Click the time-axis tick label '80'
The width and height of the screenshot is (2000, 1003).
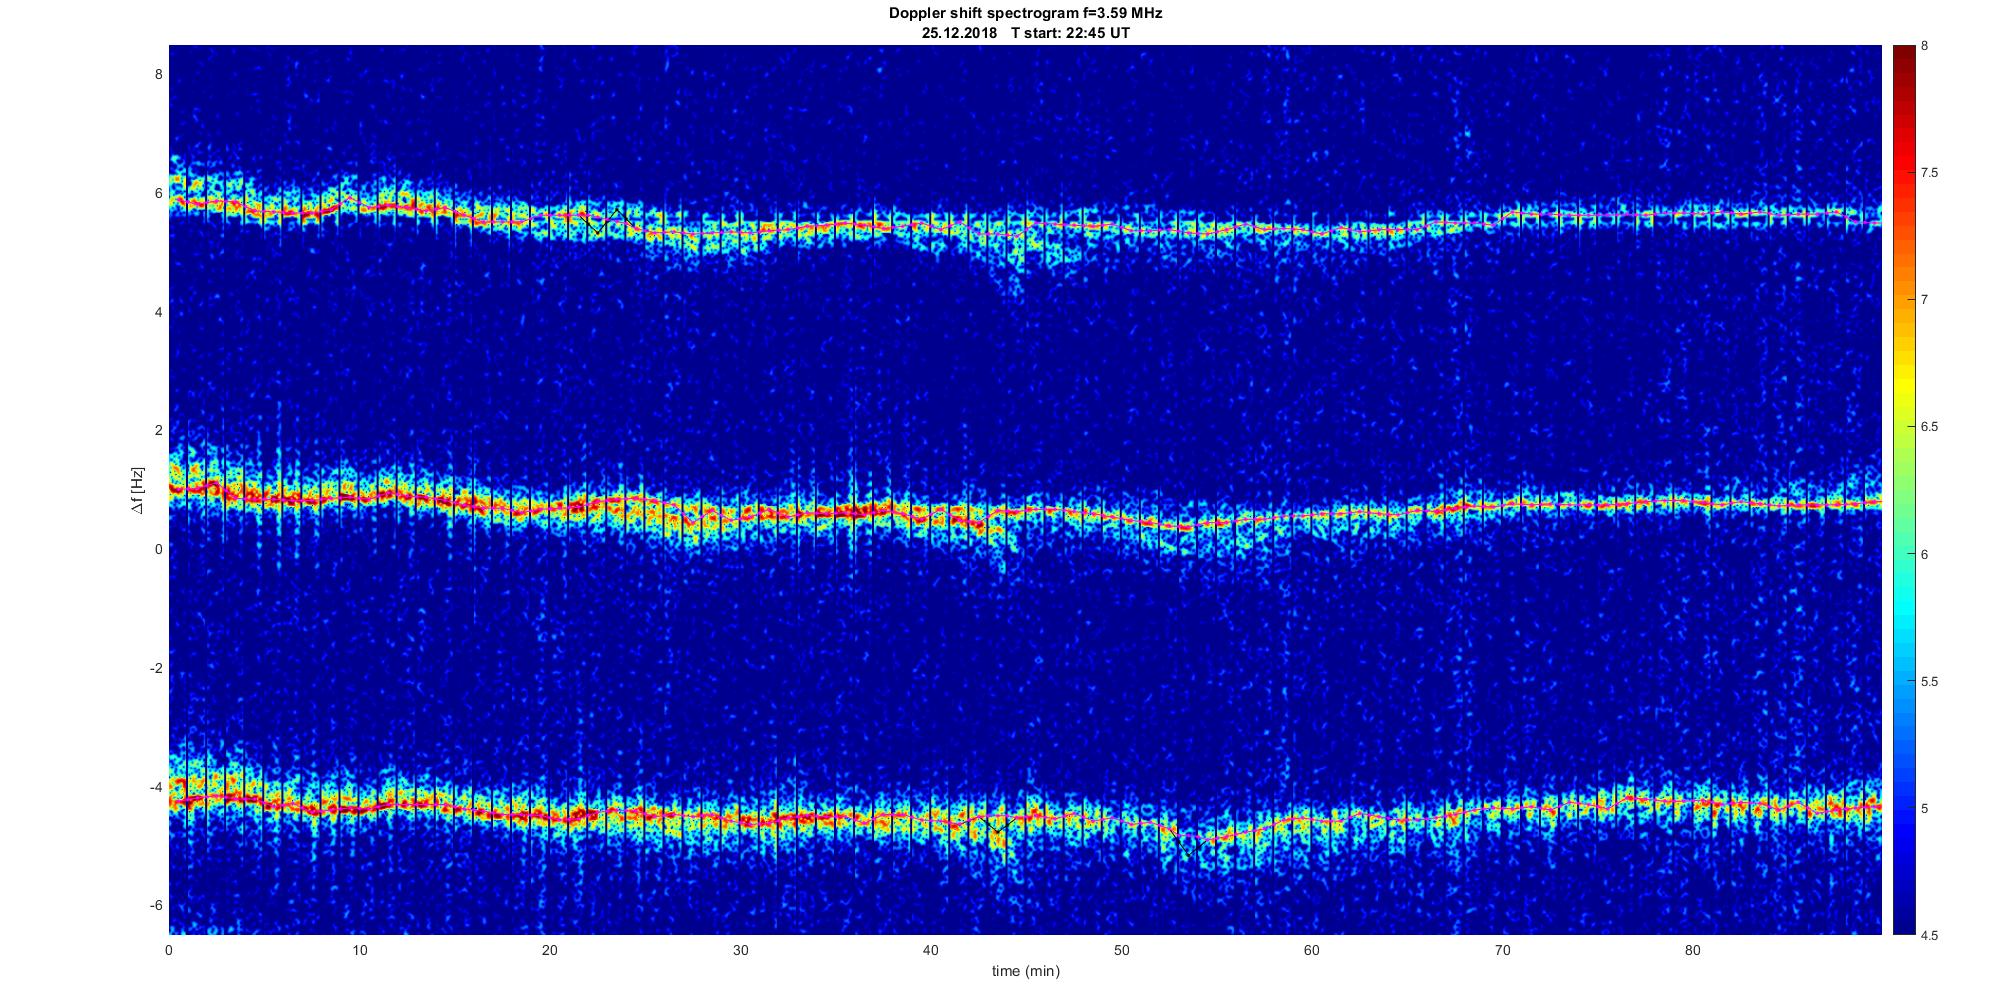1693,950
